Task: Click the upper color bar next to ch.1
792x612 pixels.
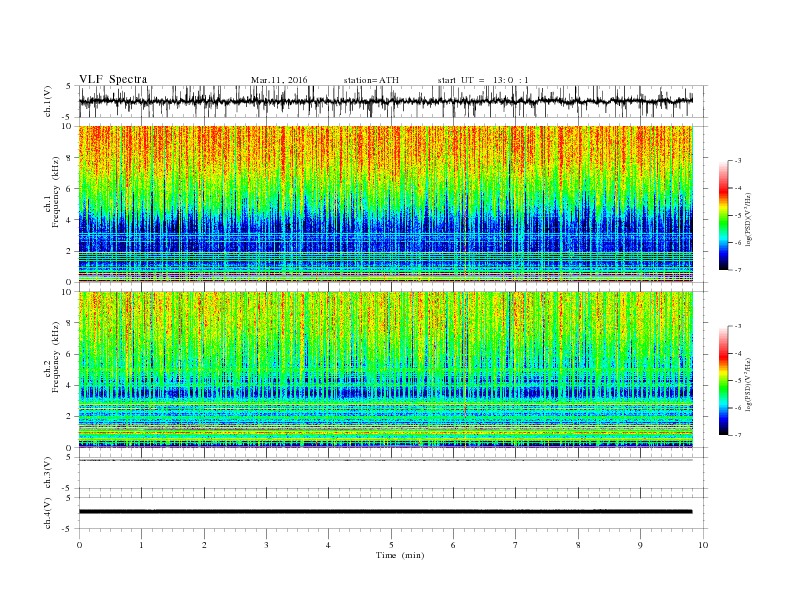Action: coord(723,215)
